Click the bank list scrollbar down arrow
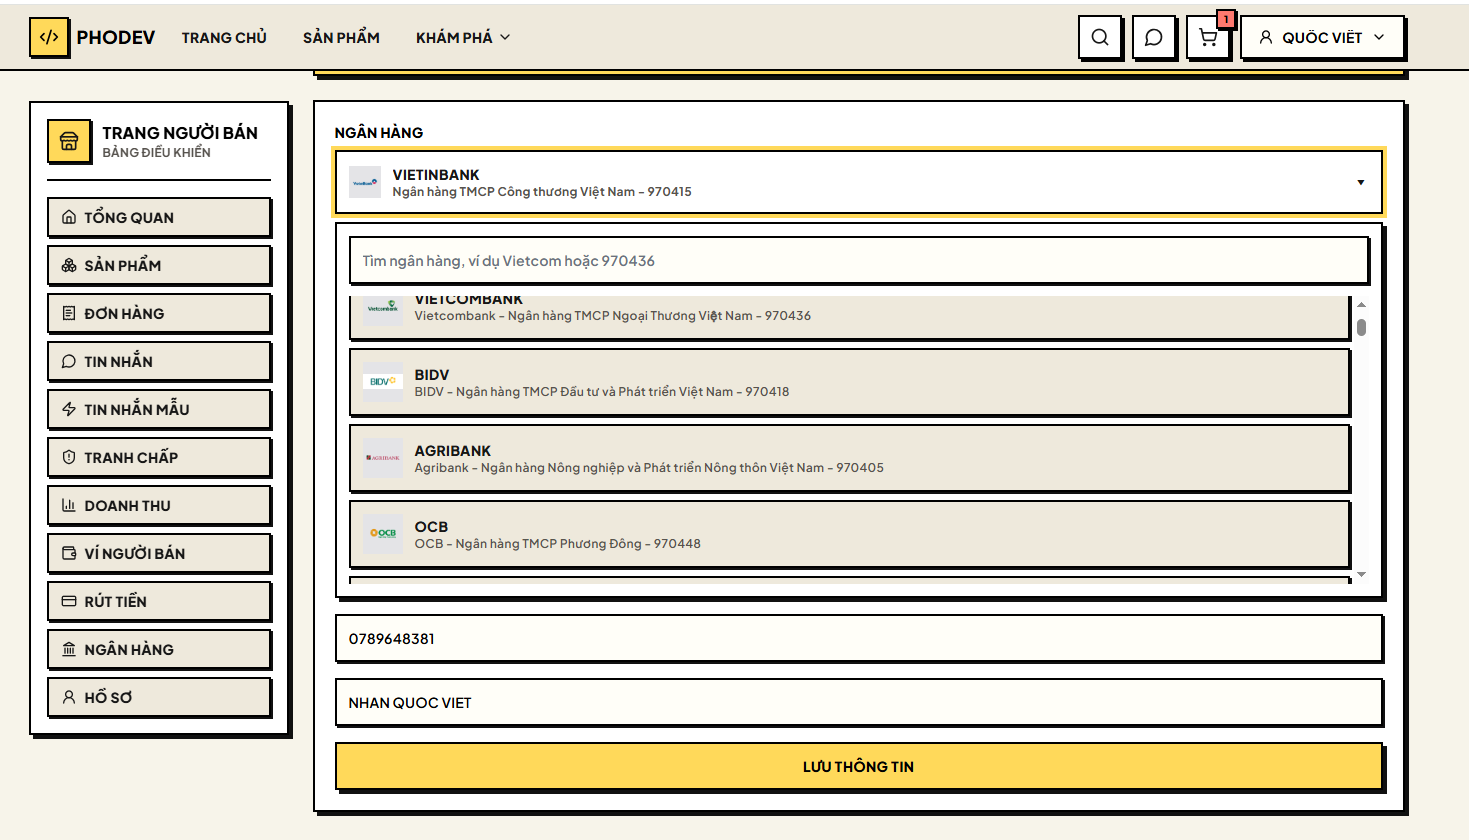Screen dimensions: 1469x840 click(1361, 575)
